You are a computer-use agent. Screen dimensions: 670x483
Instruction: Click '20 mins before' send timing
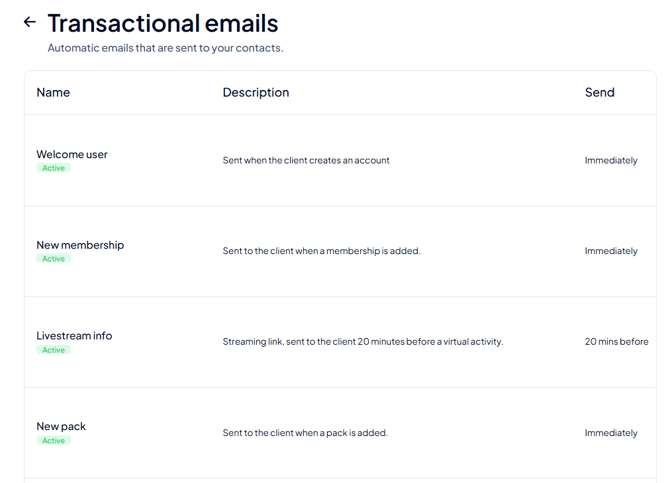(617, 342)
